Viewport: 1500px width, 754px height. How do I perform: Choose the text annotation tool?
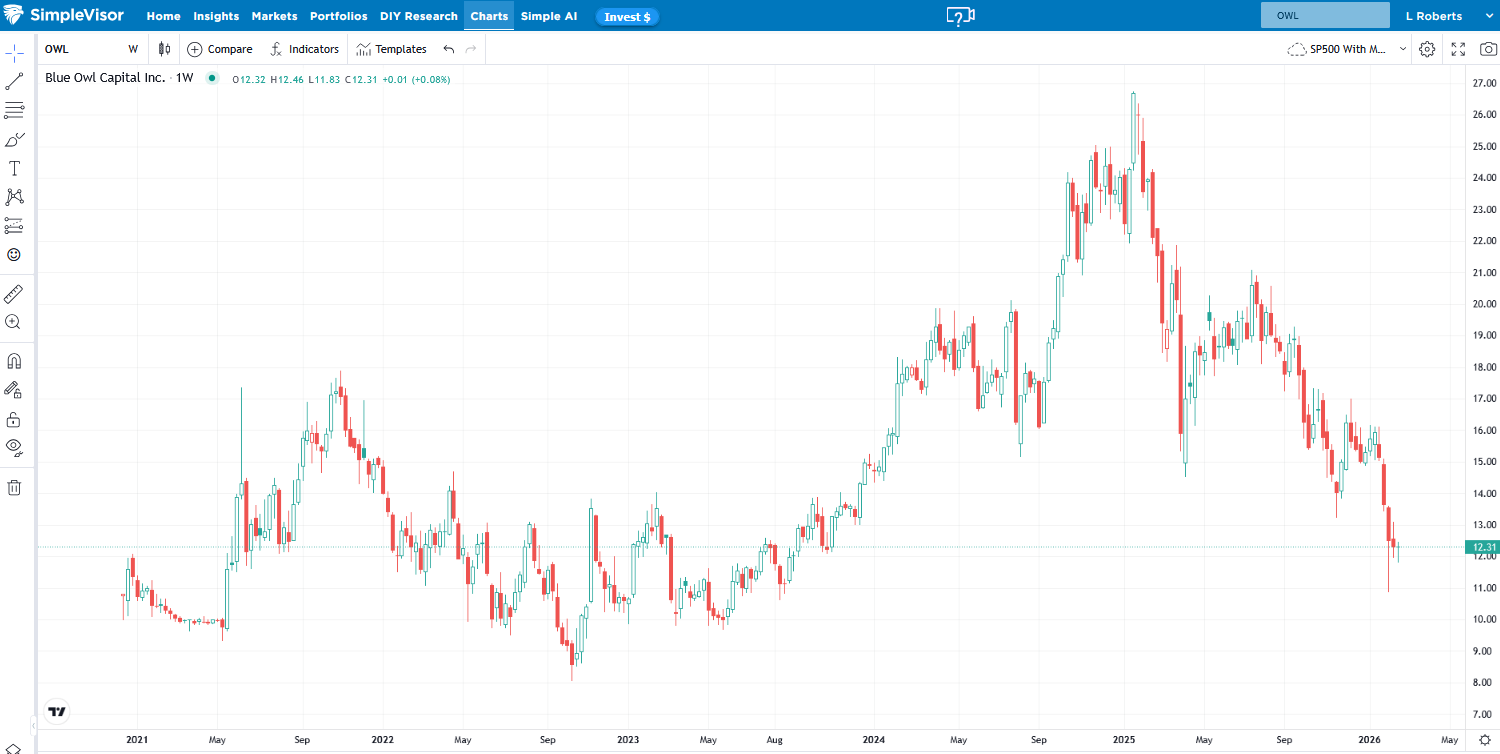pos(14,169)
